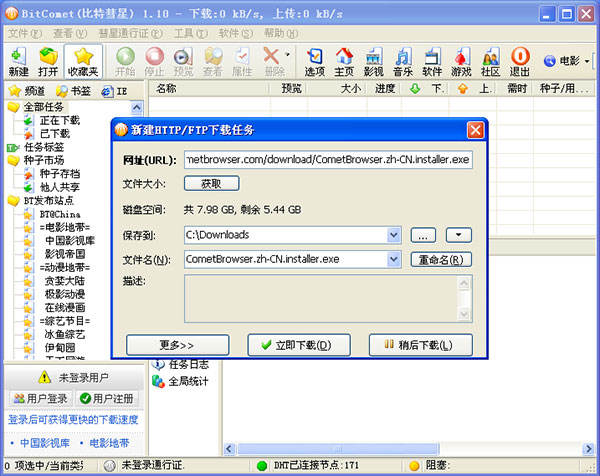The height and width of the screenshot is (476, 600).
Task: Open the 查看(V) menu
Action: pos(70,33)
